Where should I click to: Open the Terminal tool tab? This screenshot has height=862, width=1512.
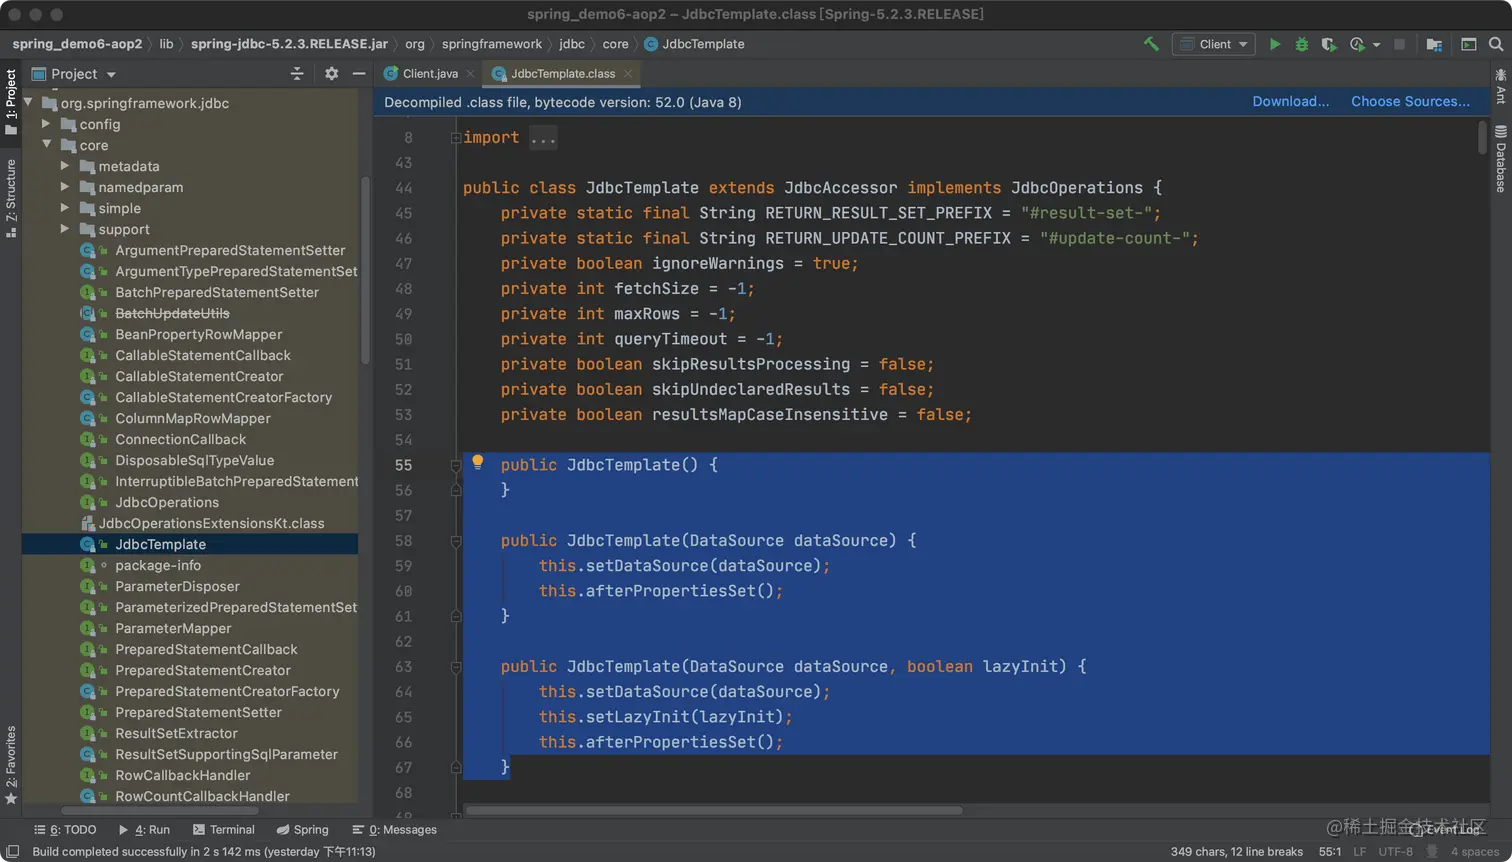pyautogui.click(x=223, y=830)
